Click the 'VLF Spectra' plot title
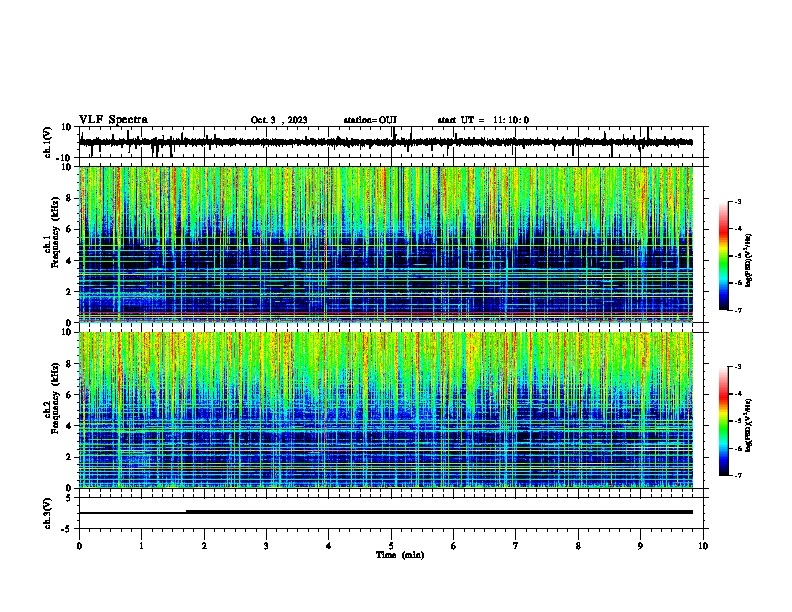 click(113, 120)
